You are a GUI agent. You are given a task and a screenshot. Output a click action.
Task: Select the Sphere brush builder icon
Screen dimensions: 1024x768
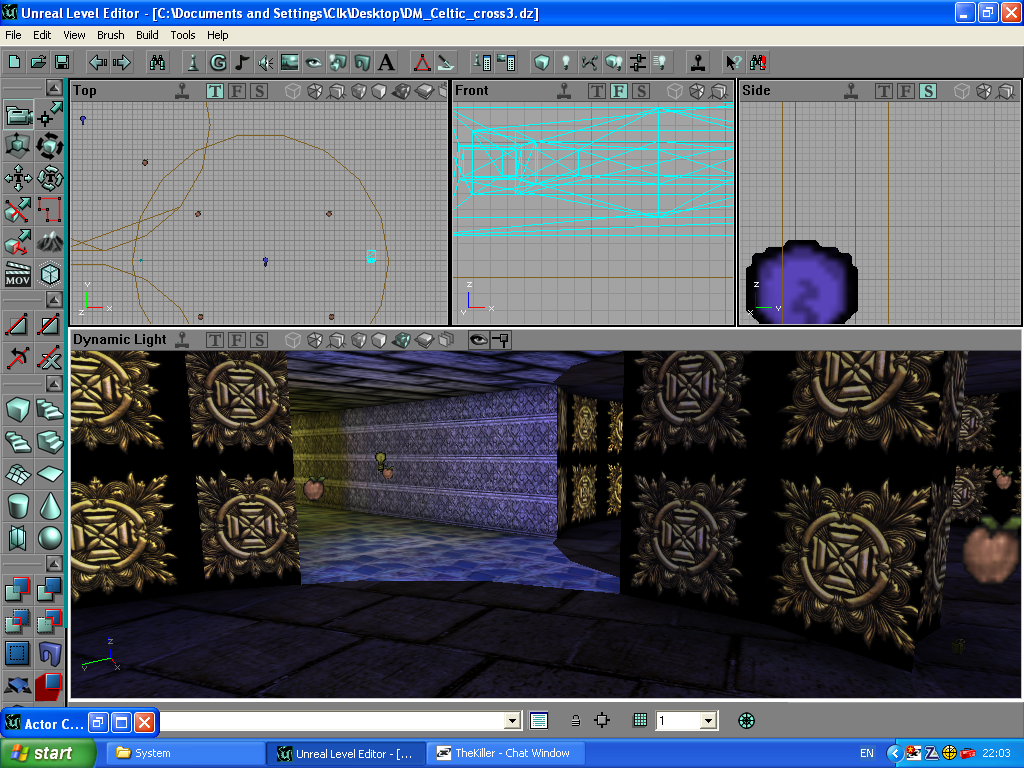click(x=50, y=539)
